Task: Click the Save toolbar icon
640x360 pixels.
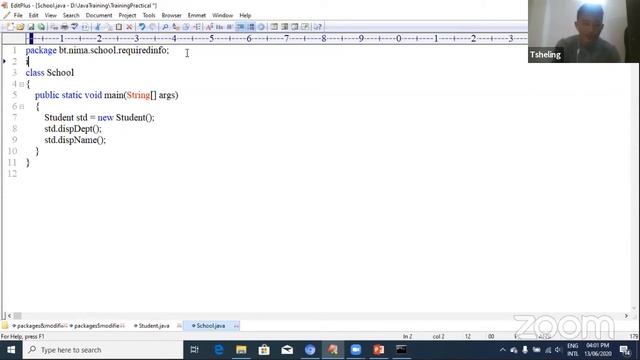Action: (x=31, y=27)
